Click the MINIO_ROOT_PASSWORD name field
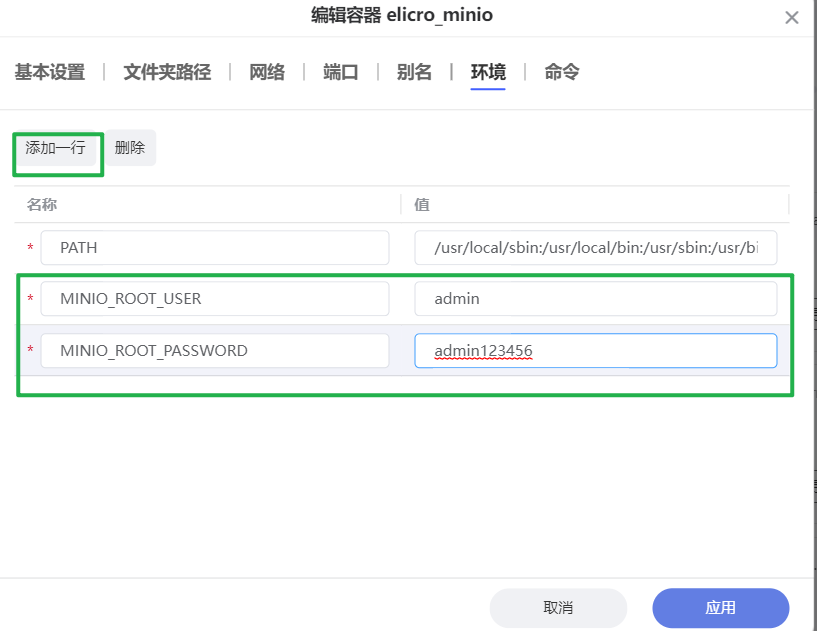This screenshot has width=817, height=631. point(214,350)
